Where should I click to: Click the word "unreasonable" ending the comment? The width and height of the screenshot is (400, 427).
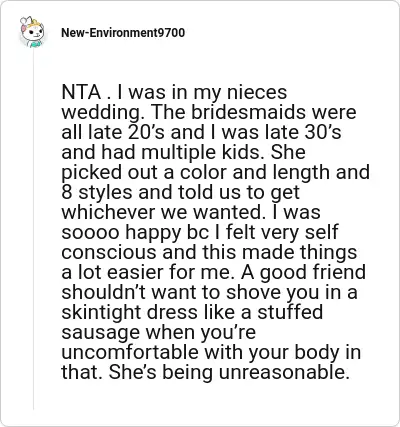tap(284, 372)
